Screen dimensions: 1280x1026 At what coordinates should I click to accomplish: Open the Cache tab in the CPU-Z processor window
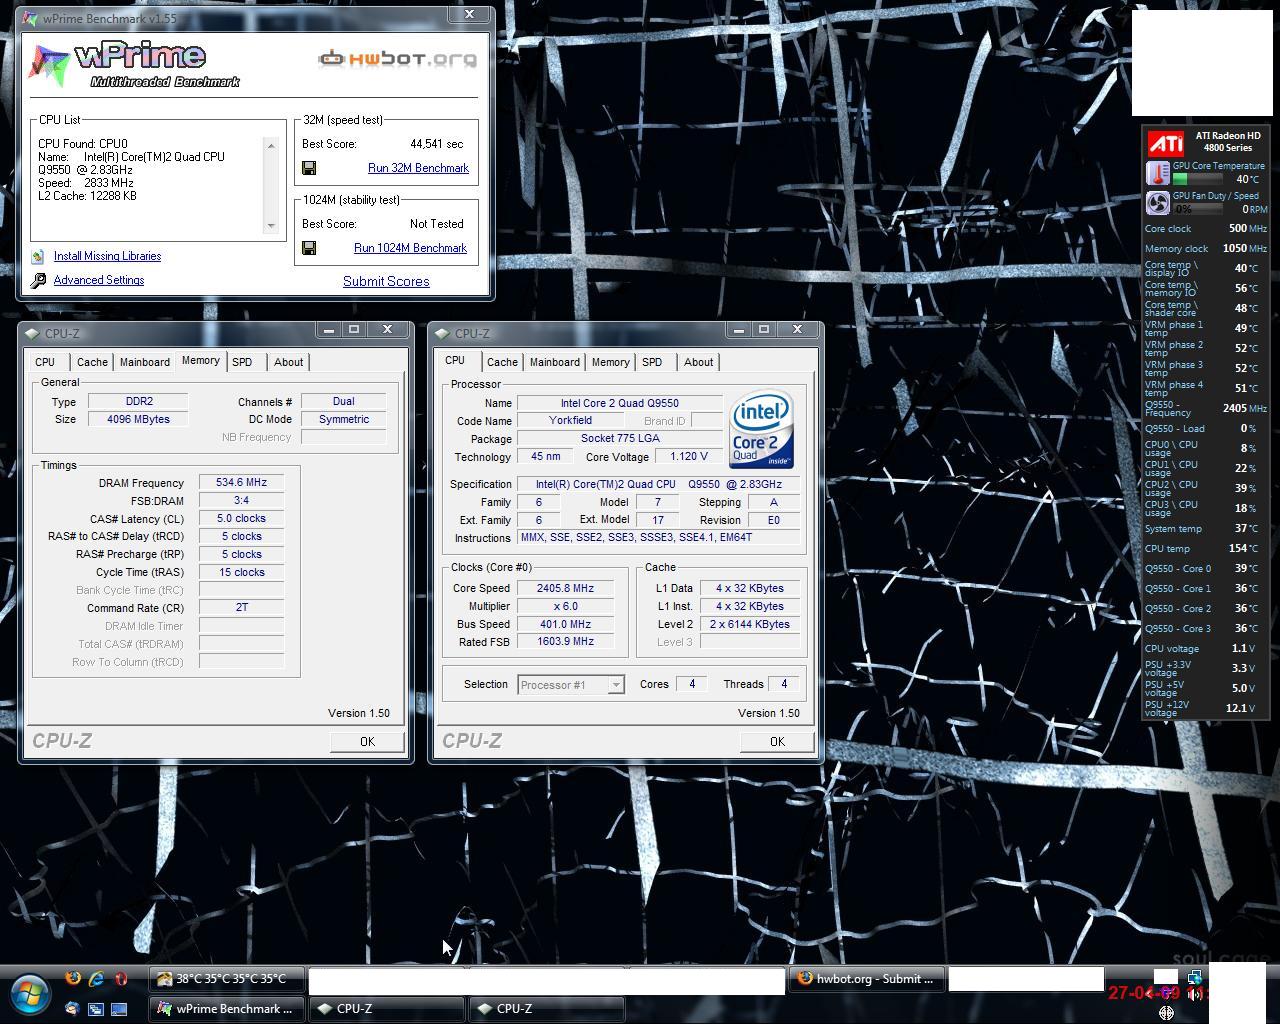click(502, 362)
